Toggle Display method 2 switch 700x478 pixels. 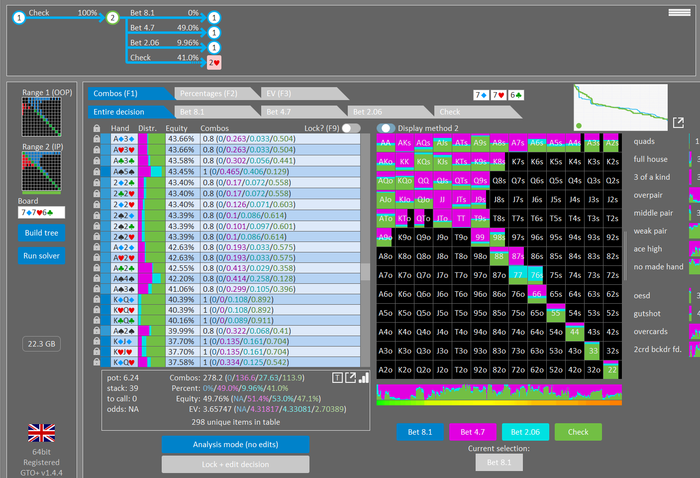tap(386, 128)
